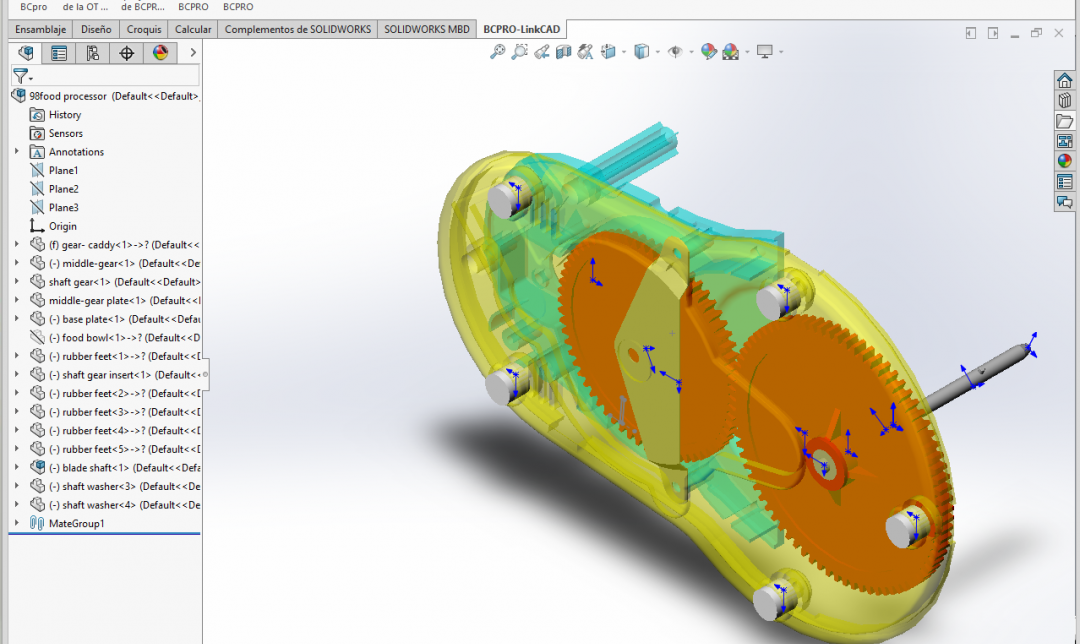Expand the gear- caddy<1> component
The image size is (1080, 644).
17,245
